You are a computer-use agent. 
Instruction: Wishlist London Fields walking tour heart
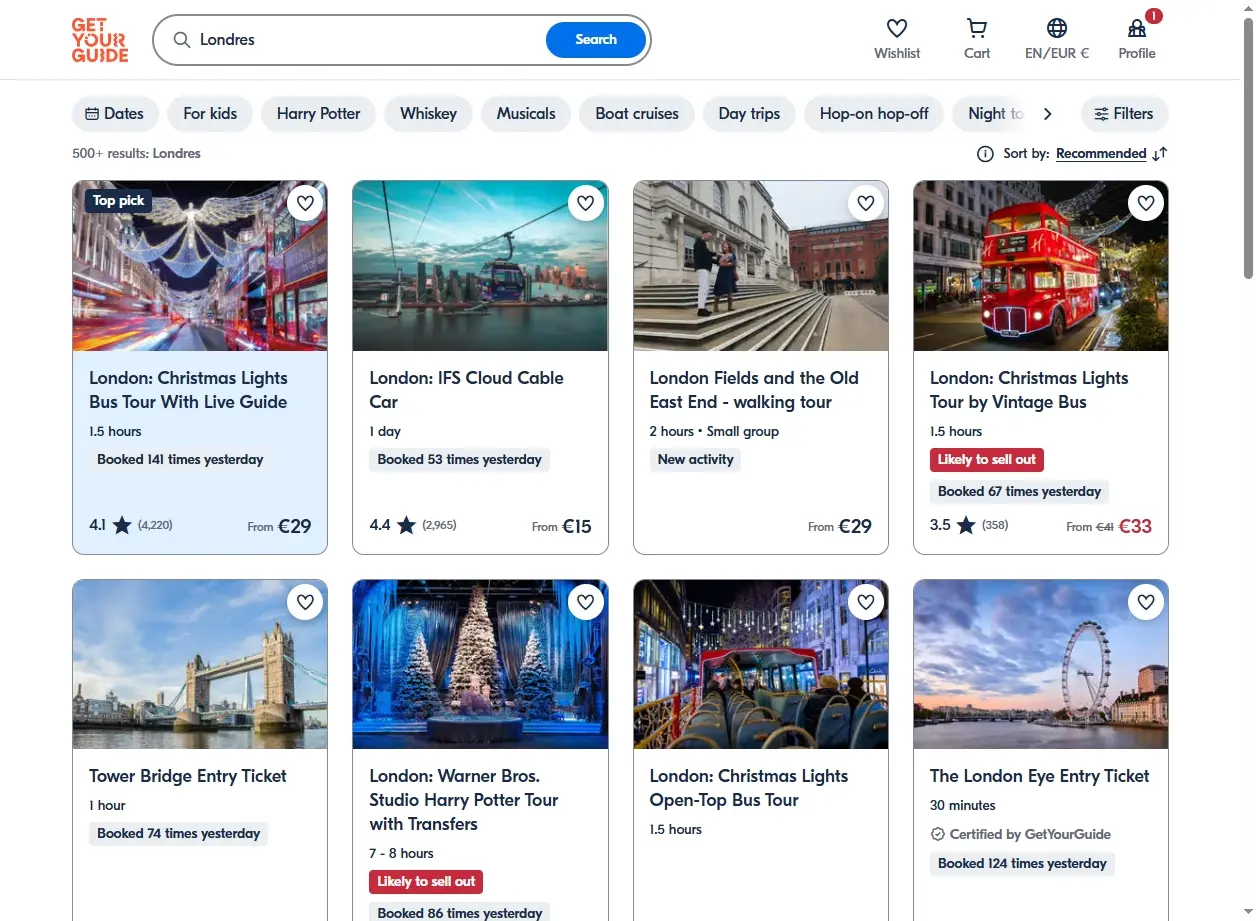point(866,203)
